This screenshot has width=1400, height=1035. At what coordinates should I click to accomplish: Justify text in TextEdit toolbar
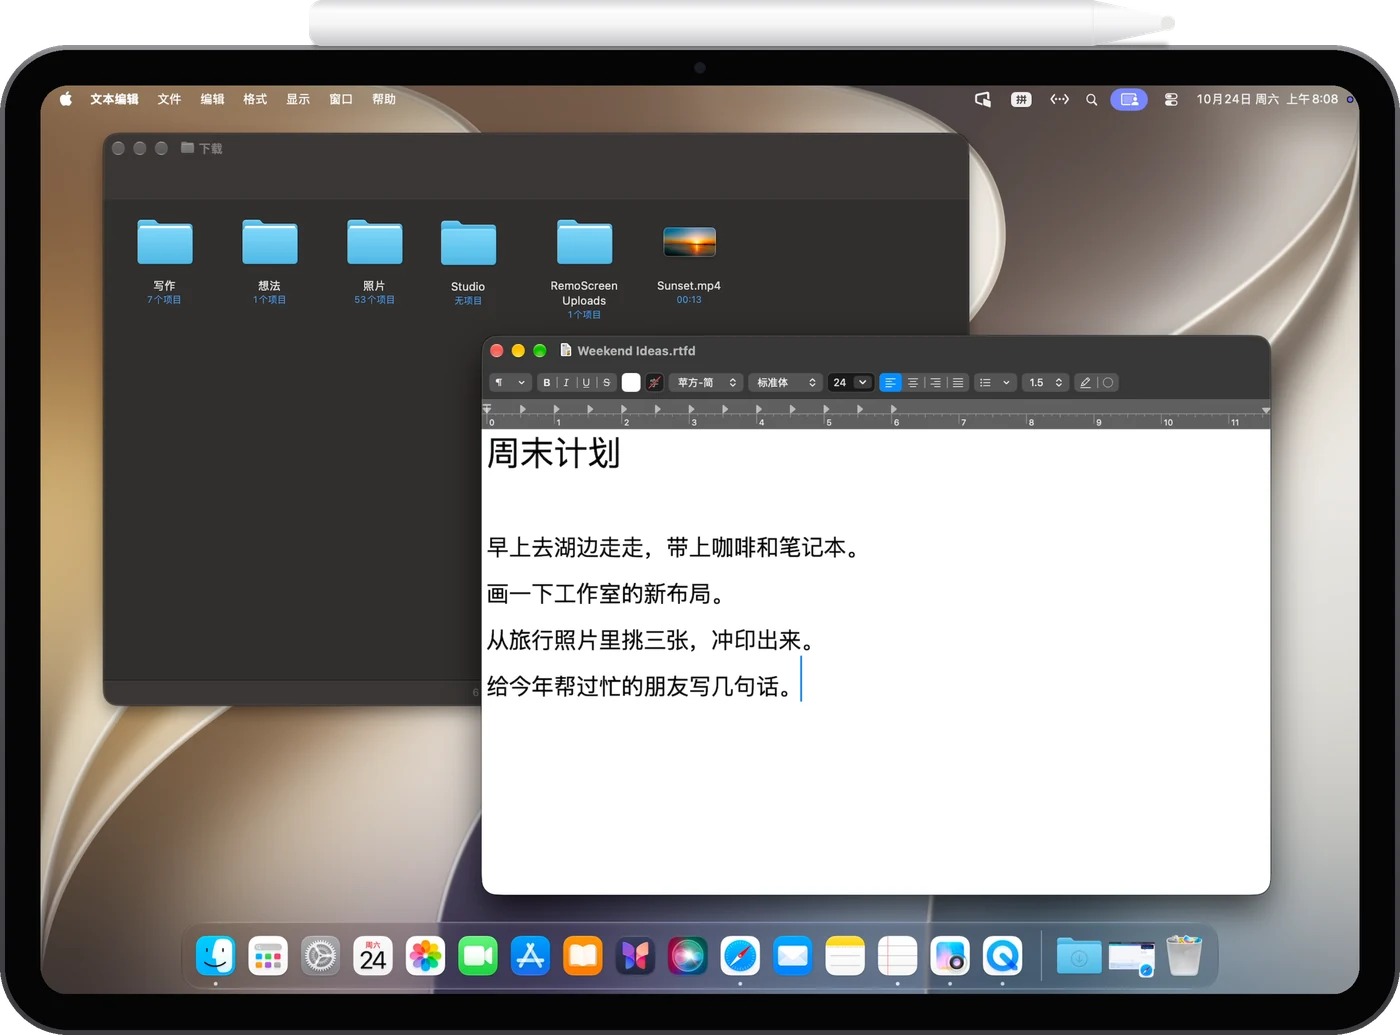958,383
